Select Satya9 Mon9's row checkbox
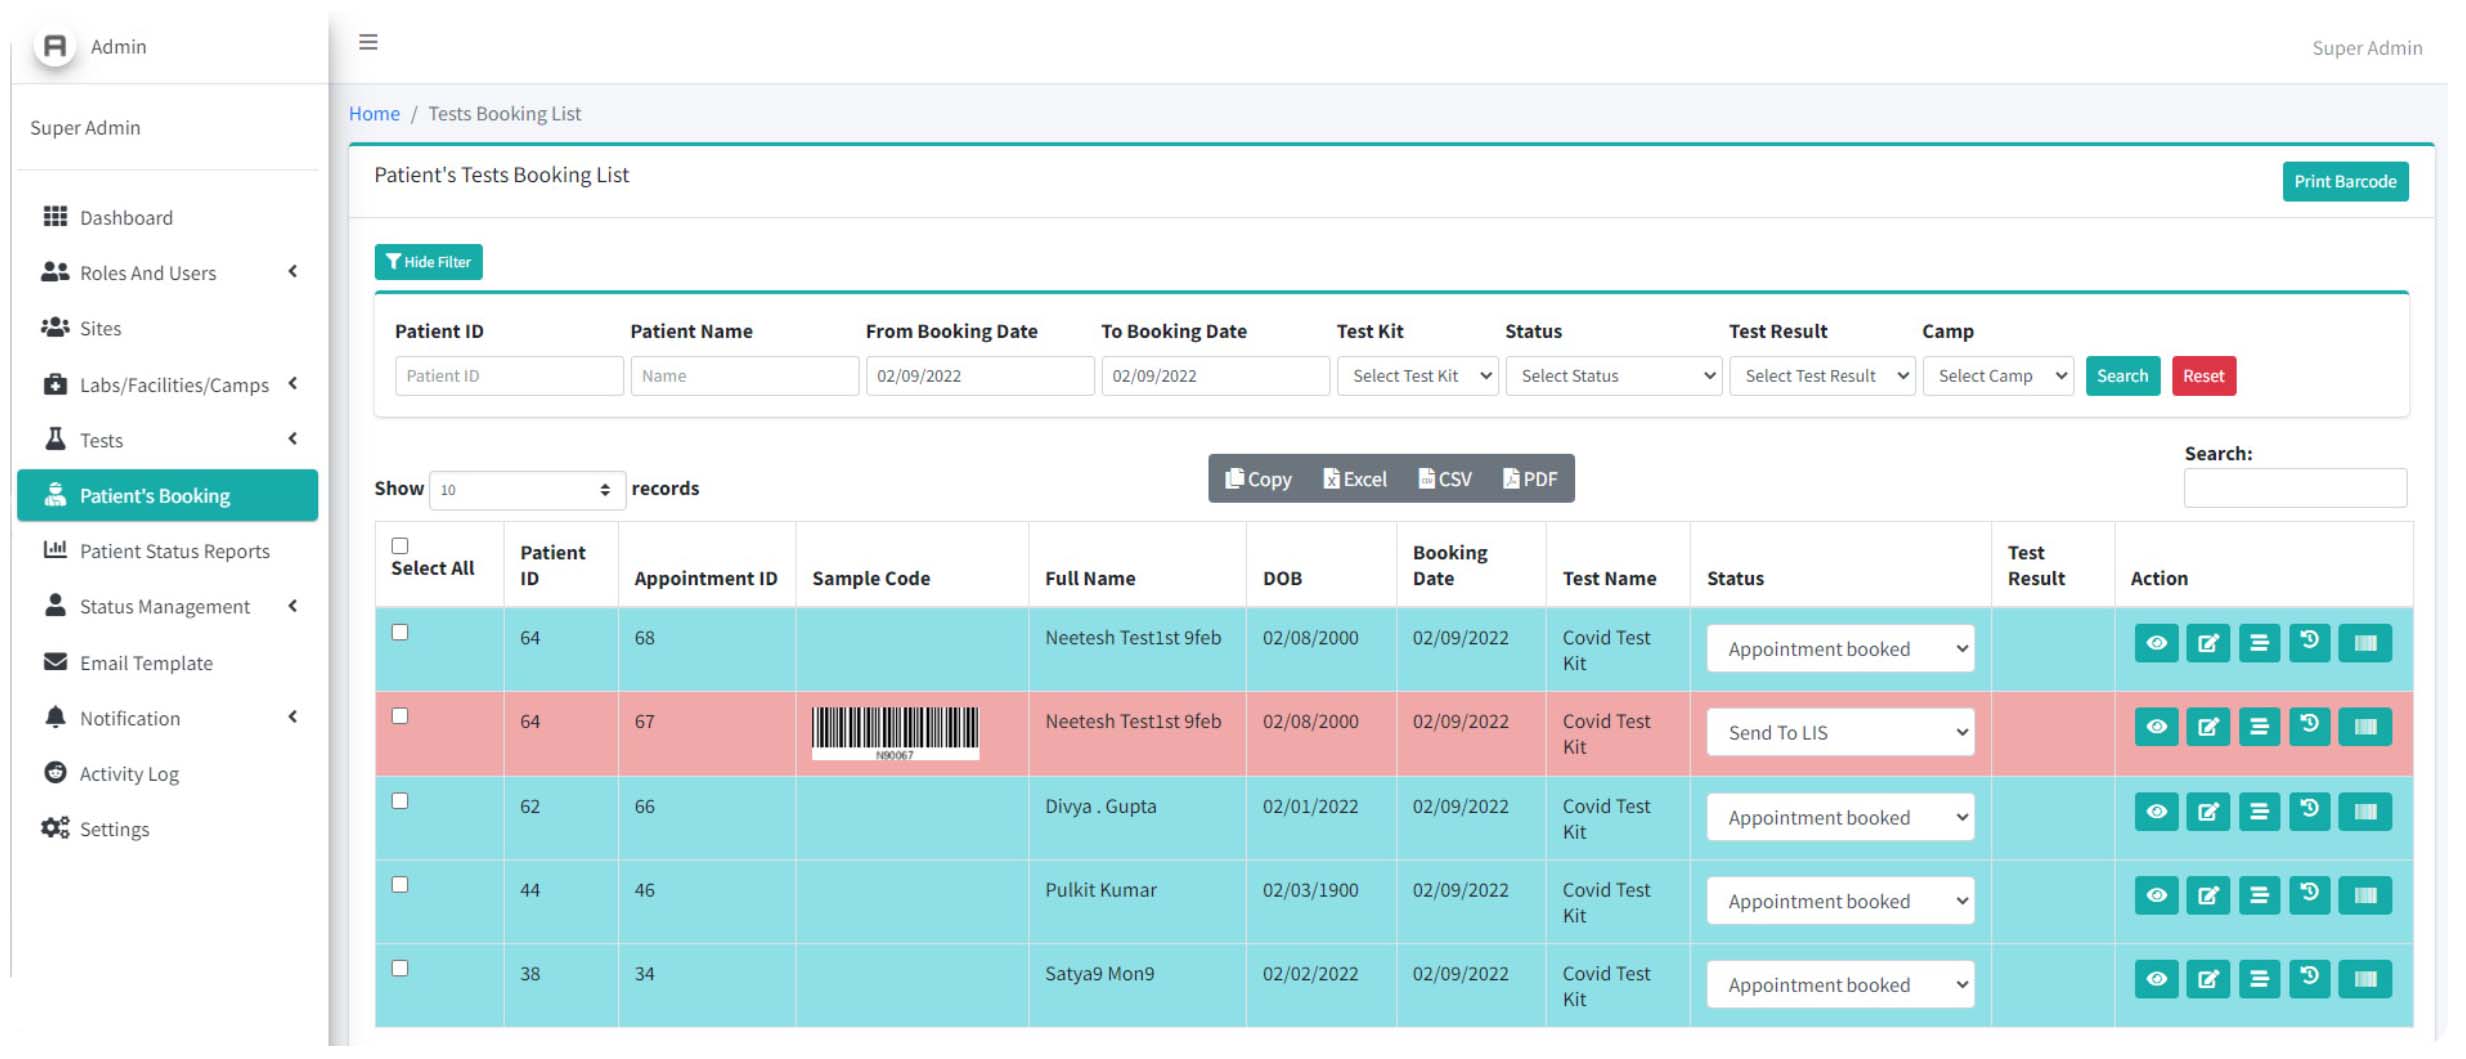 pyautogui.click(x=400, y=968)
